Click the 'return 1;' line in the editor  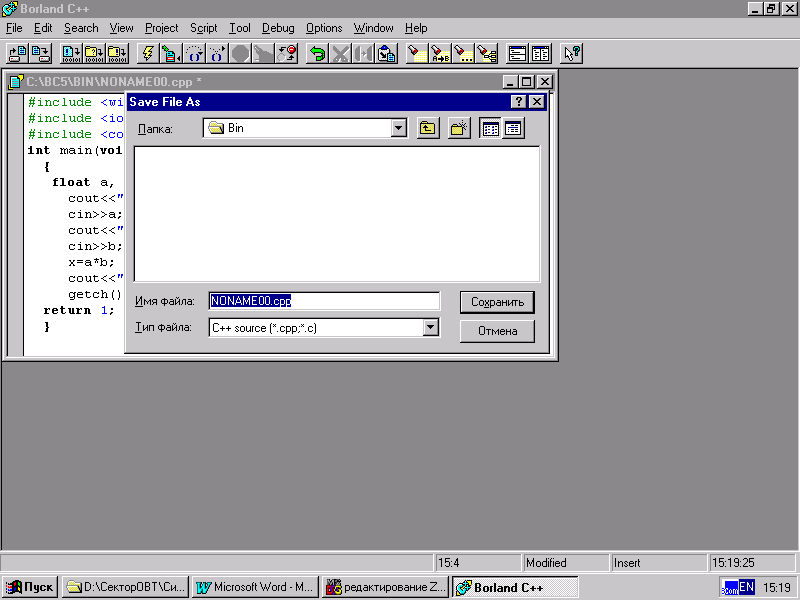tap(79, 310)
